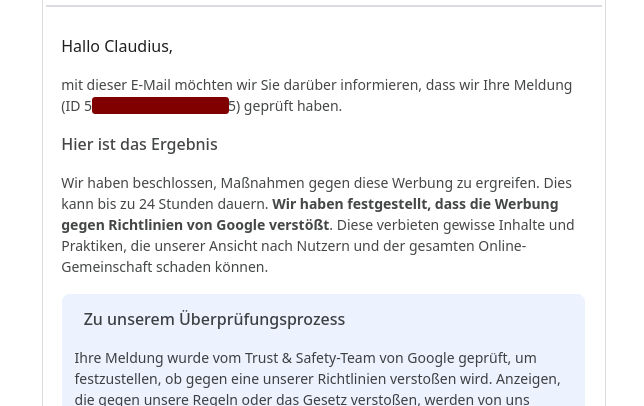
Task: Click "Maßnahmen gegen diese Werbung" phrase
Action: pyautogui.click(x=331, y=183)
